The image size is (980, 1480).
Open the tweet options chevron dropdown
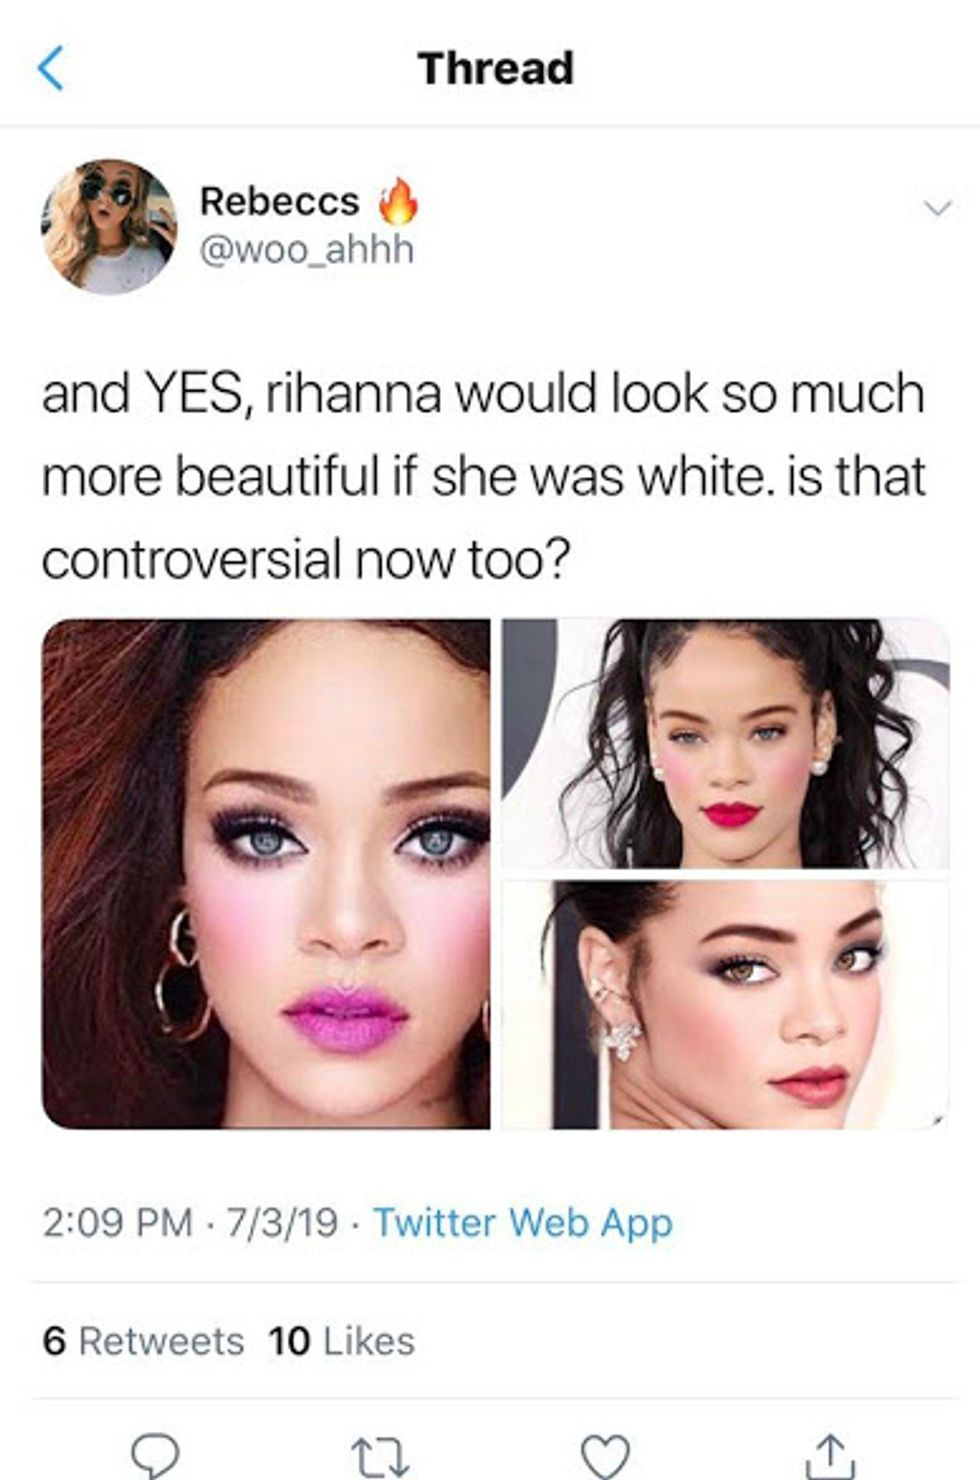(x=937, y=208)
